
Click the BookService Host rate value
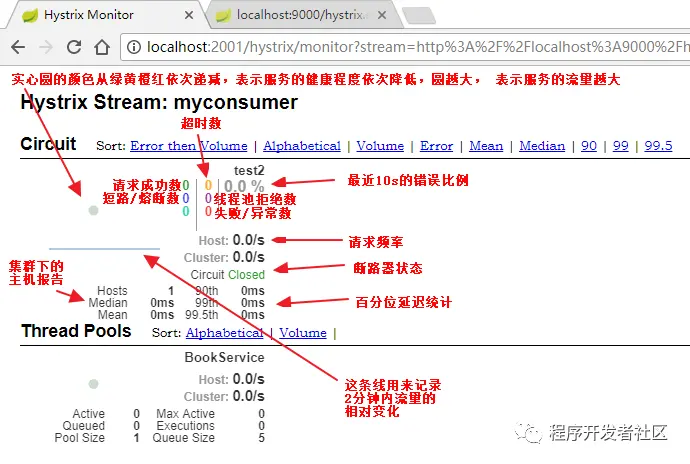point(249,379)
